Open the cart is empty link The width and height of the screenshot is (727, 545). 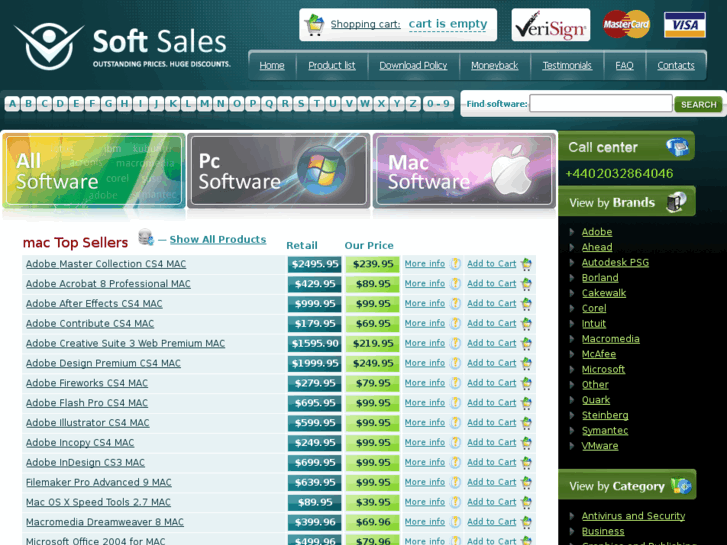click(448, 24)
